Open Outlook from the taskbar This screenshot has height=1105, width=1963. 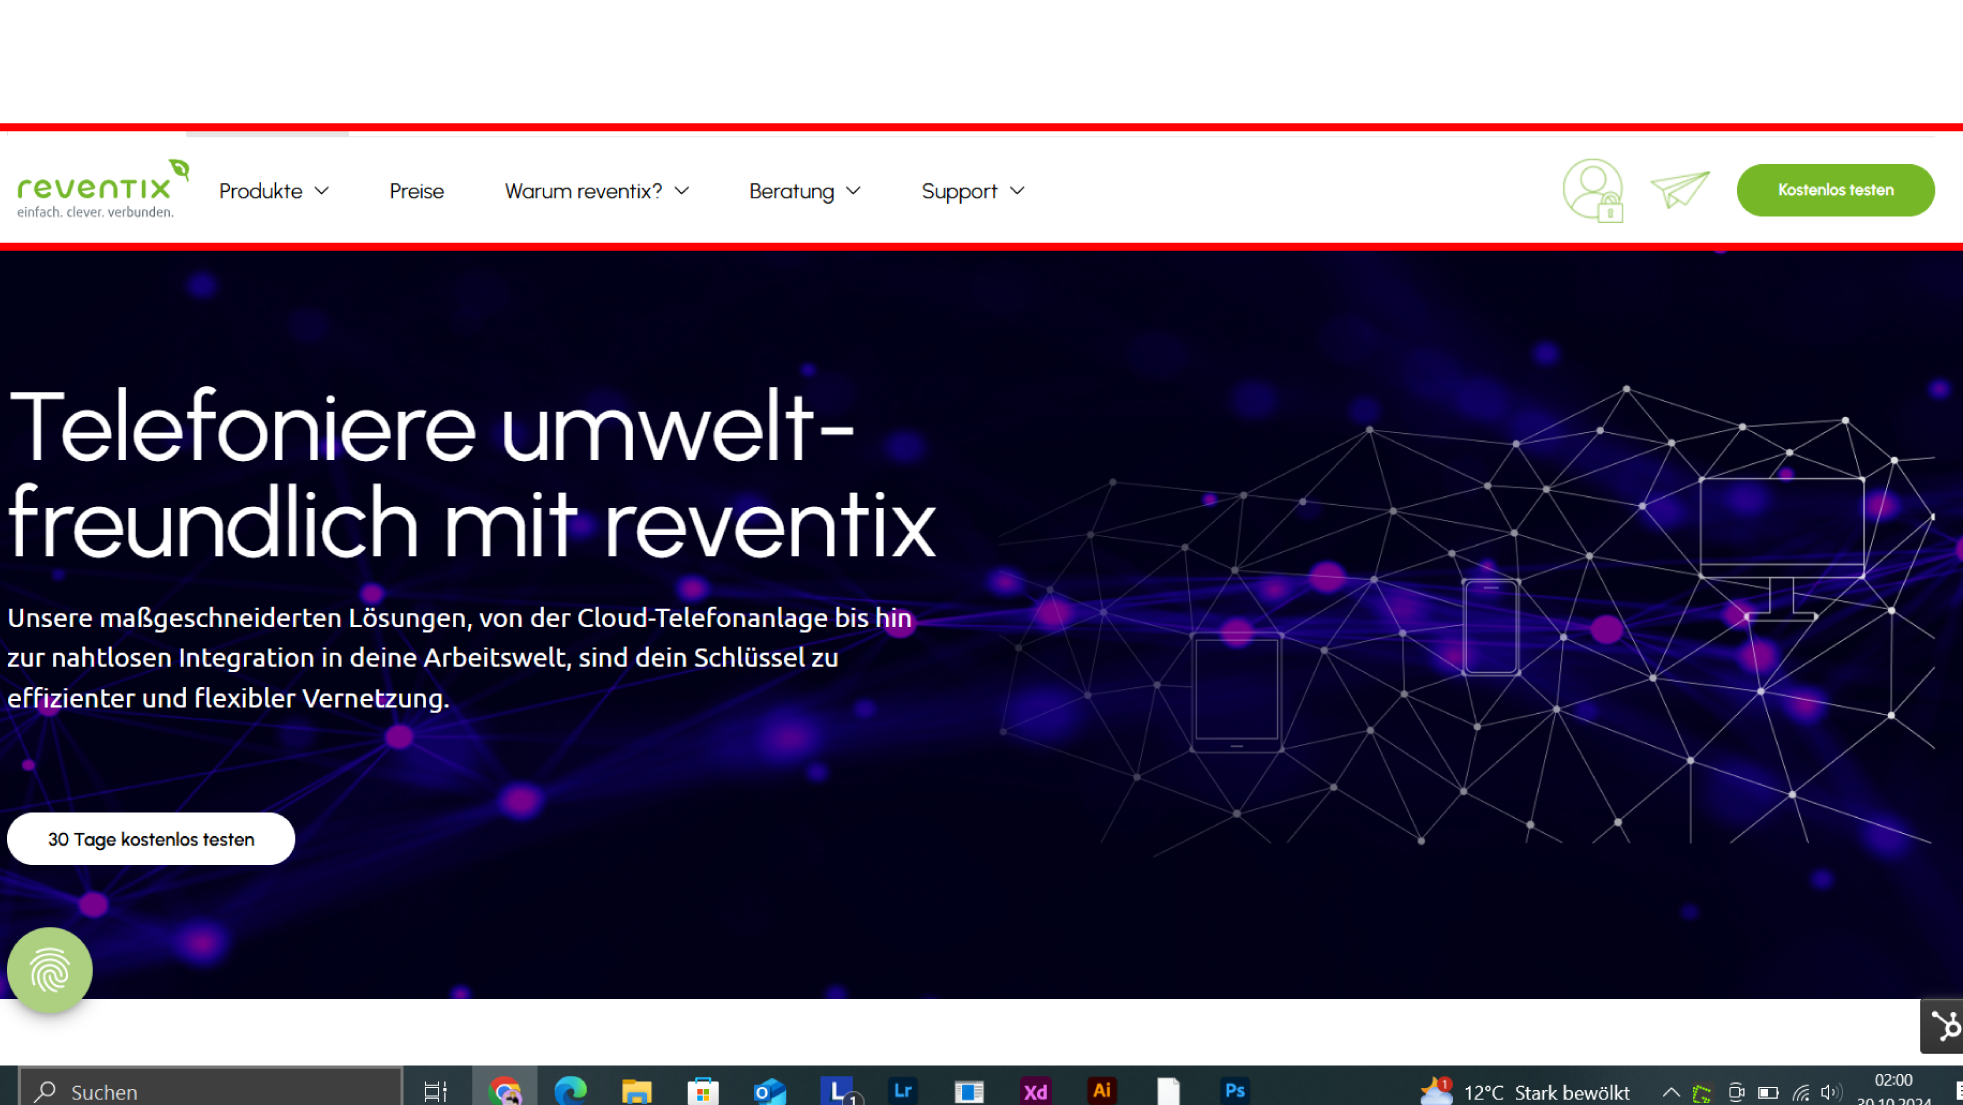(x=770, y=1091)
